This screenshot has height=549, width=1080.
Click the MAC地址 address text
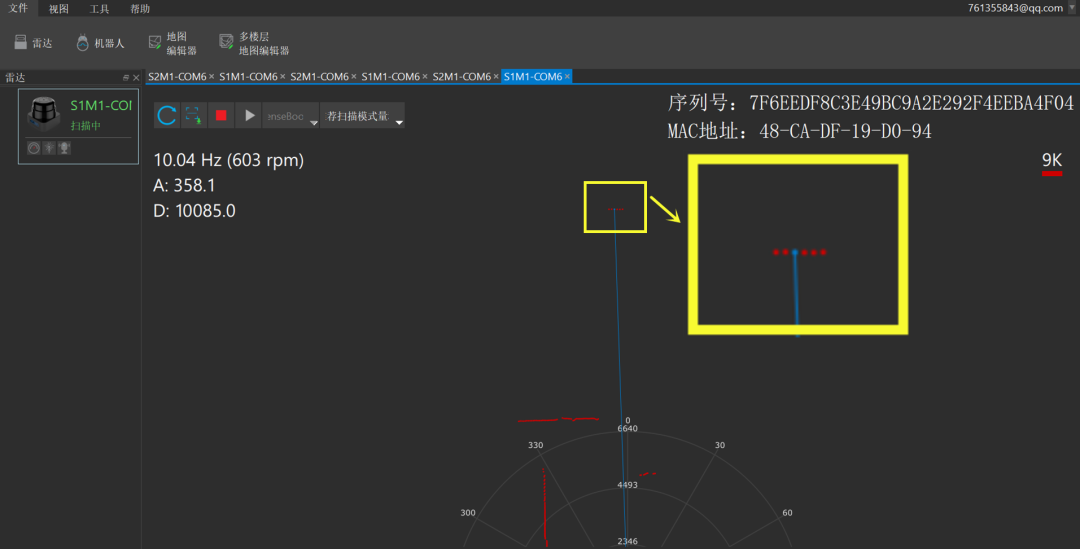coord(799,131)
